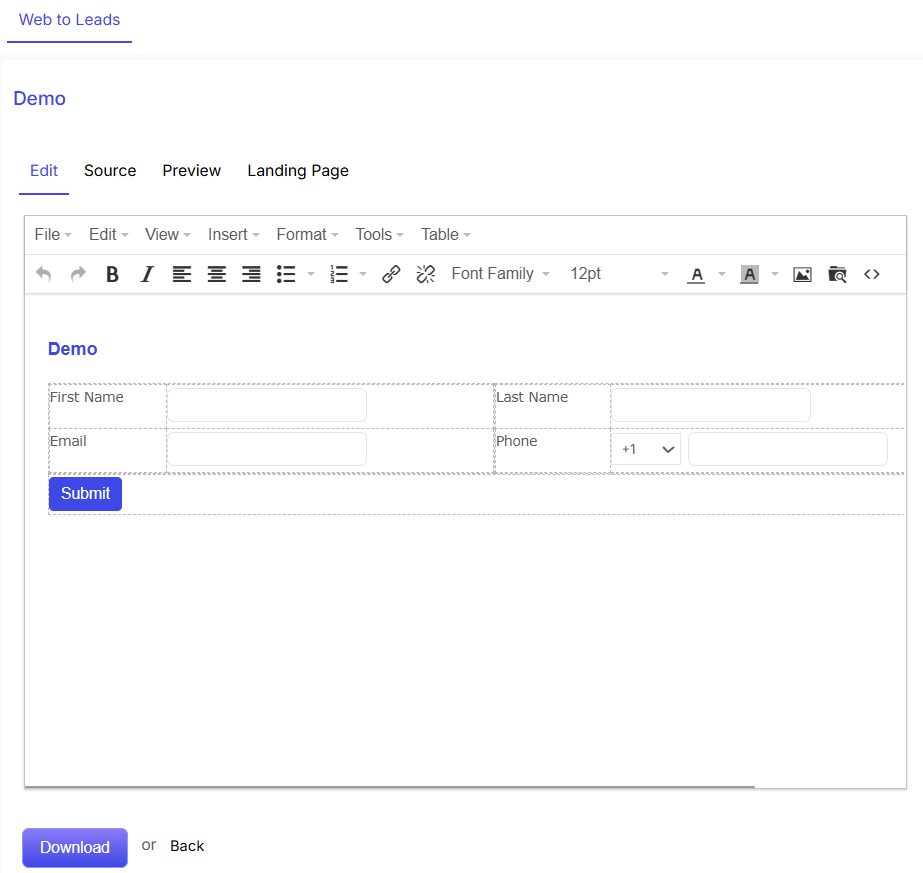Select the Web to Leads tab
Screen dimensions: 923x873
(x=69, y=20)
